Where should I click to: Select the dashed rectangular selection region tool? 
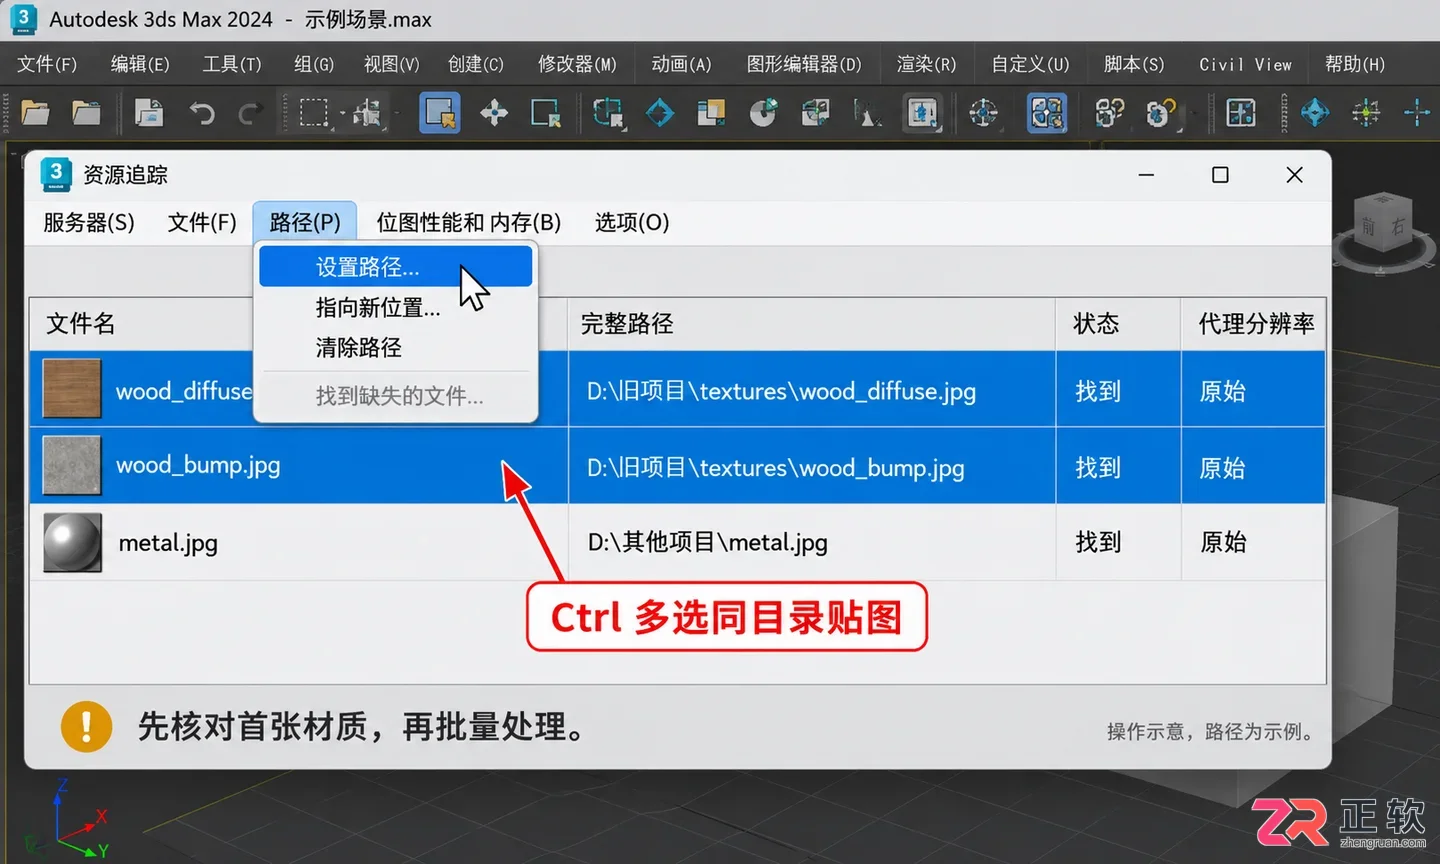tap(314, 113)
